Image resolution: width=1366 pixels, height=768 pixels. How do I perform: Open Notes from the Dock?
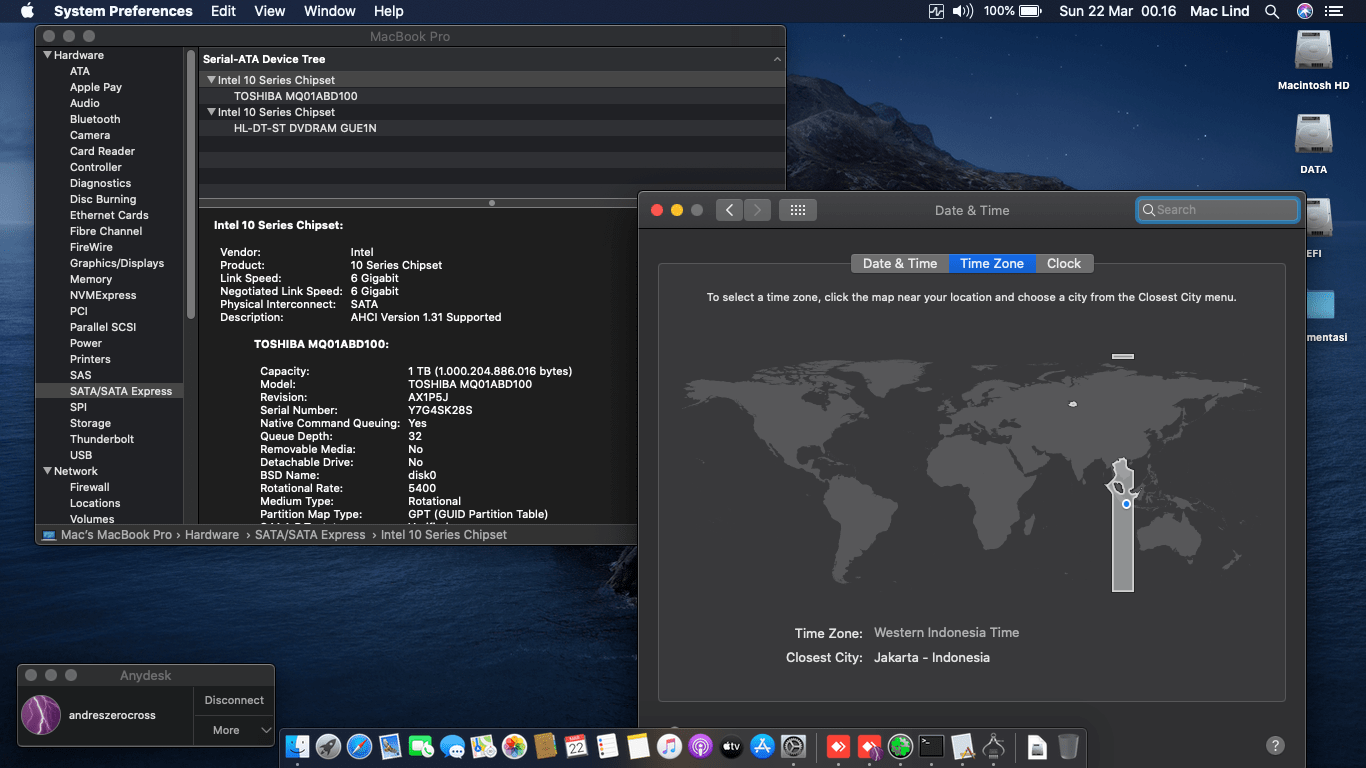(638, 746)
